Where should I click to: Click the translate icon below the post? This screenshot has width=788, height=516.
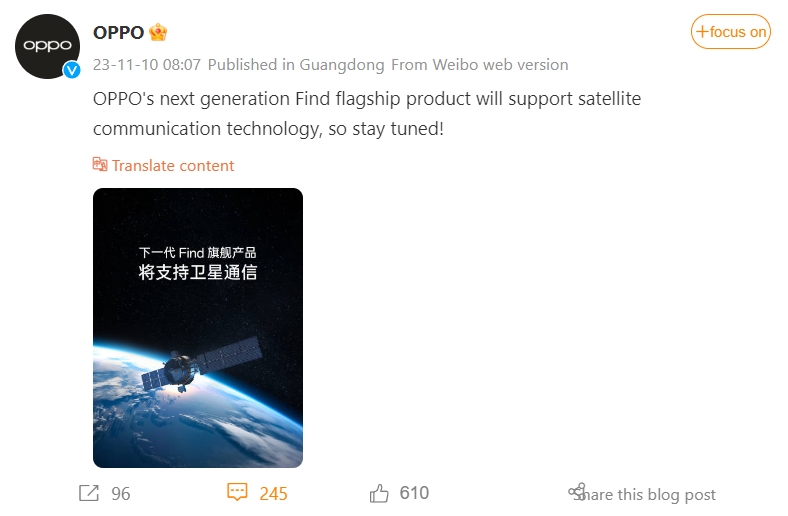(100, 165)
